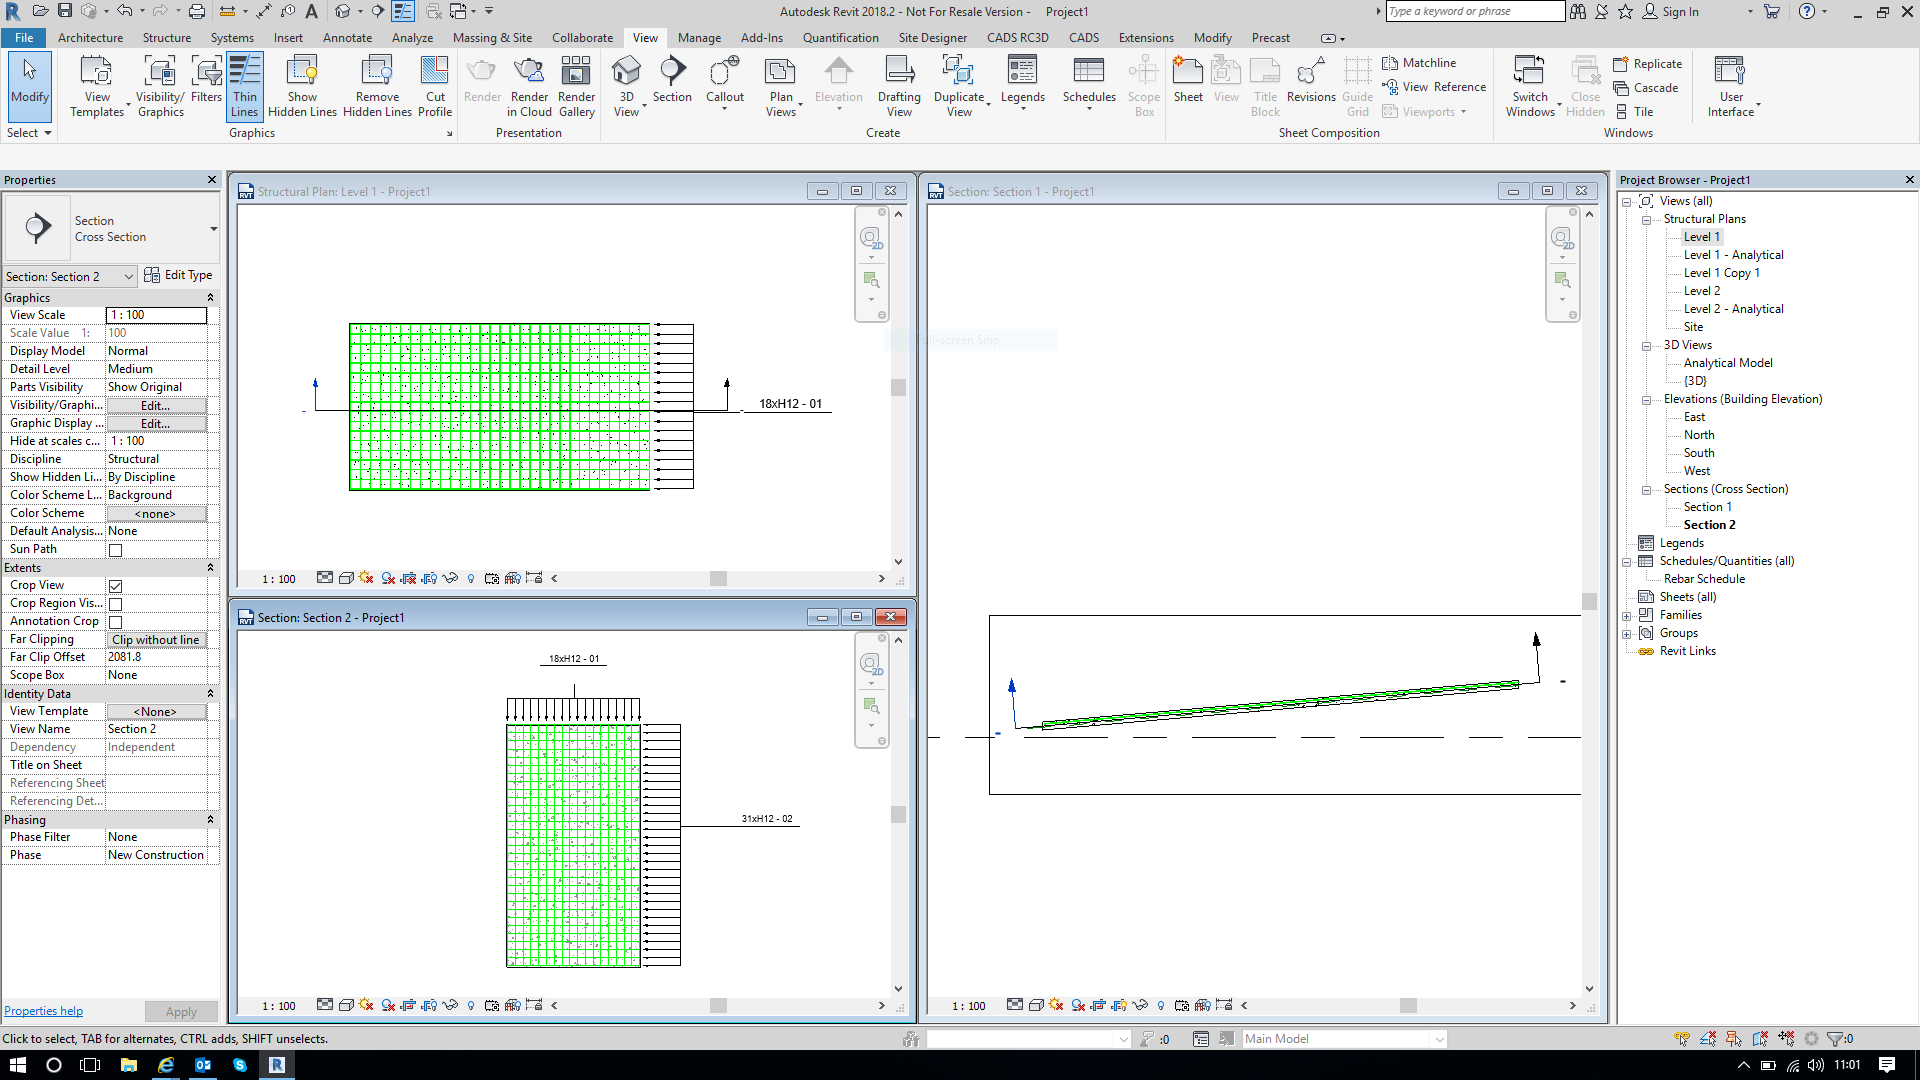Uncheck the Crop View checkbox
This screenshot has height=1080, width=1920.
tap(117, 585)
